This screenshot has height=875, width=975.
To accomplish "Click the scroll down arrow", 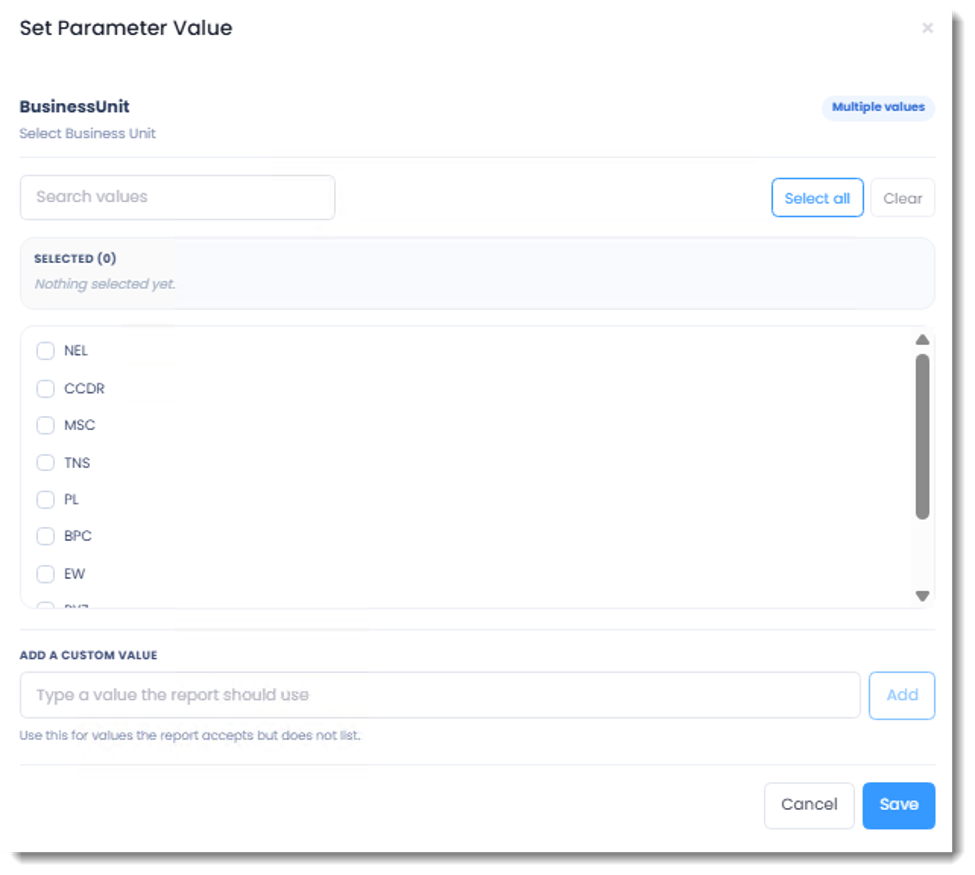I will point(922,596).
